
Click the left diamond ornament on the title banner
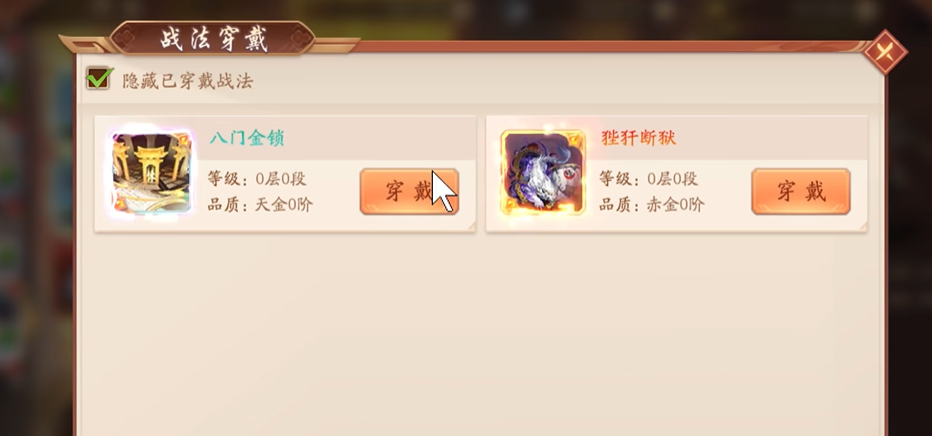[126, 39]
